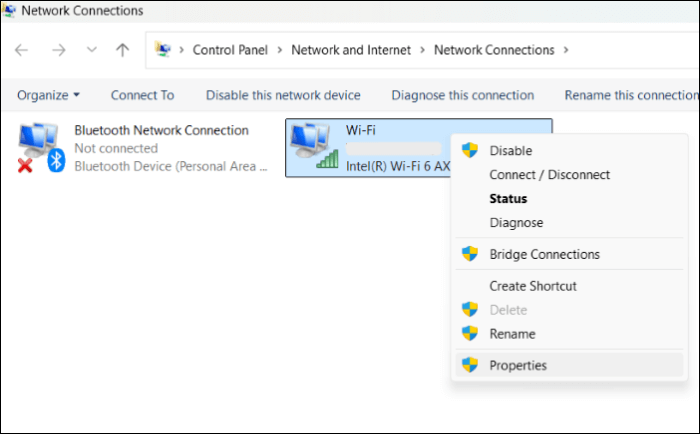
Task: Click Create Shortcut in the context menu
Action: 532,286
